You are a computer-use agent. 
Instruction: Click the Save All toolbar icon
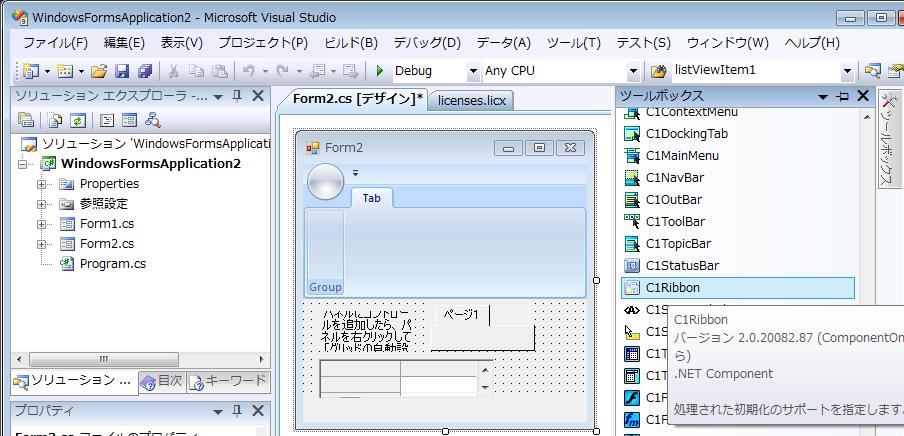[145, 71]
